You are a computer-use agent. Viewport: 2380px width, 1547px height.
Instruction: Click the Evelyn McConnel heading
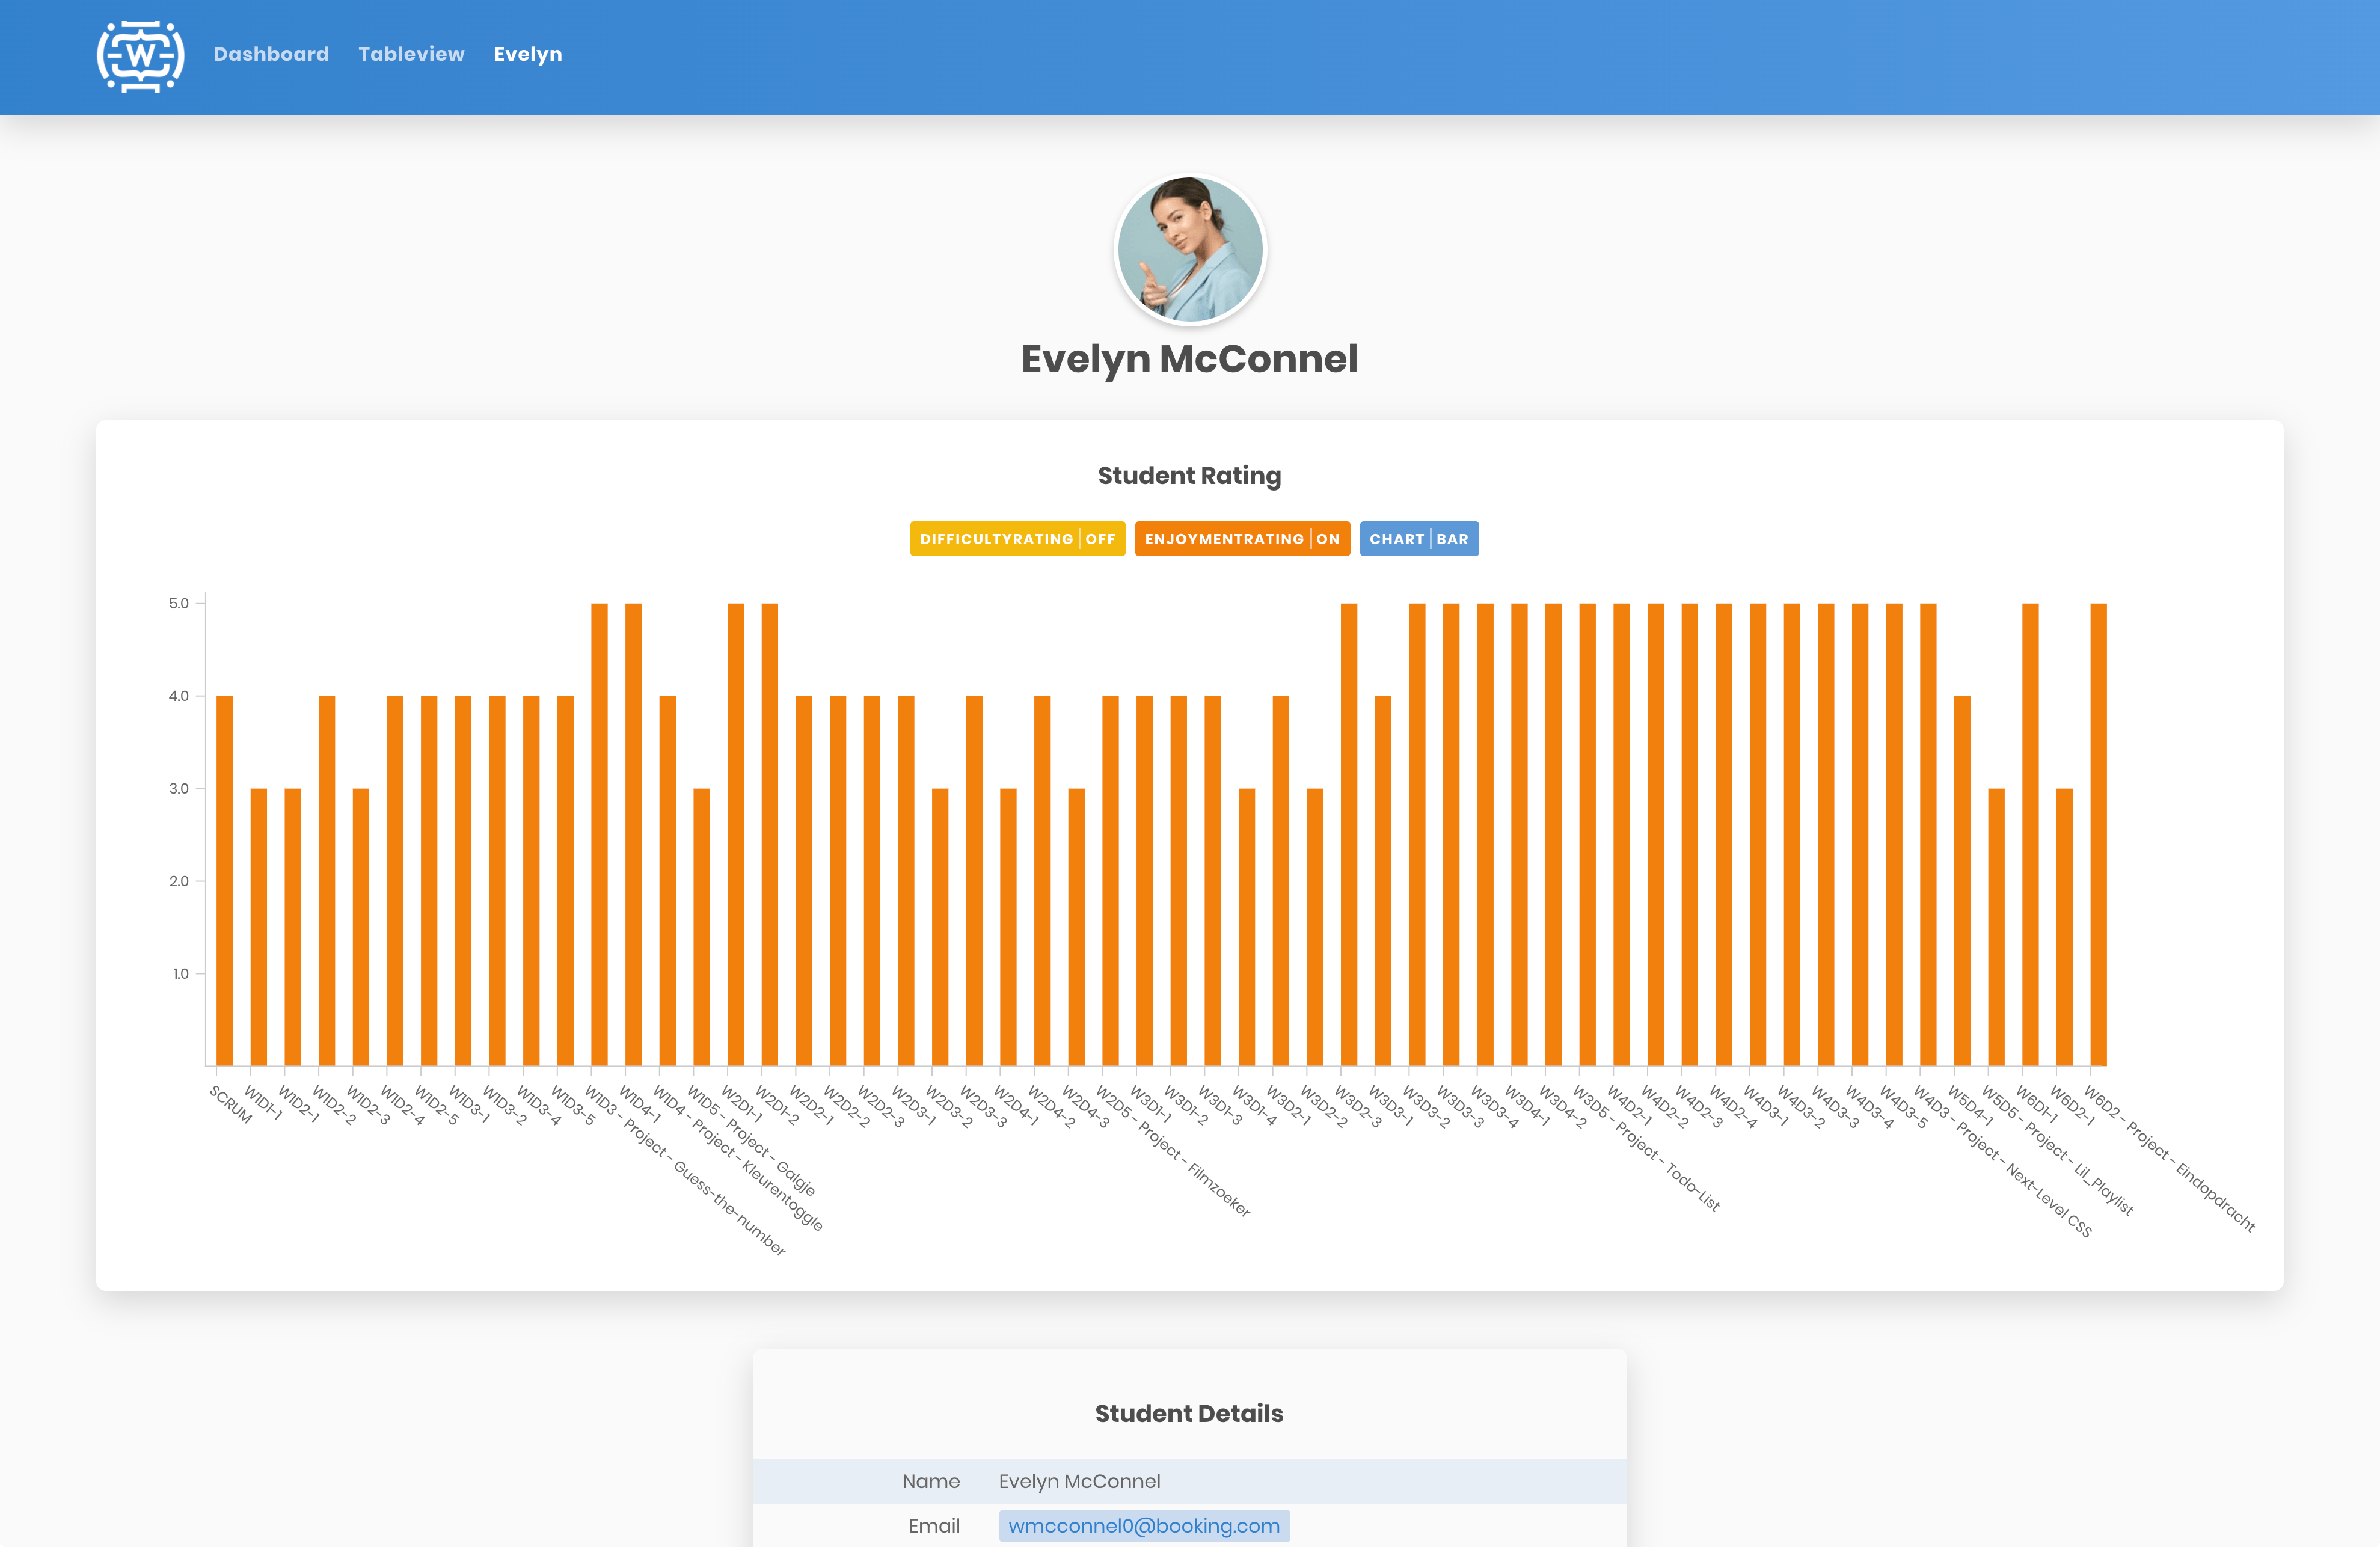[x=1189, y=359]
